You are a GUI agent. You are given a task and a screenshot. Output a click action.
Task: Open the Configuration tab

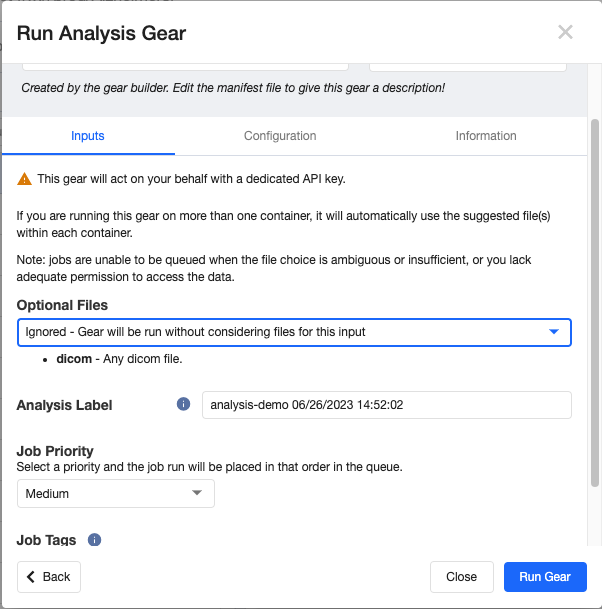pos(280,136)
